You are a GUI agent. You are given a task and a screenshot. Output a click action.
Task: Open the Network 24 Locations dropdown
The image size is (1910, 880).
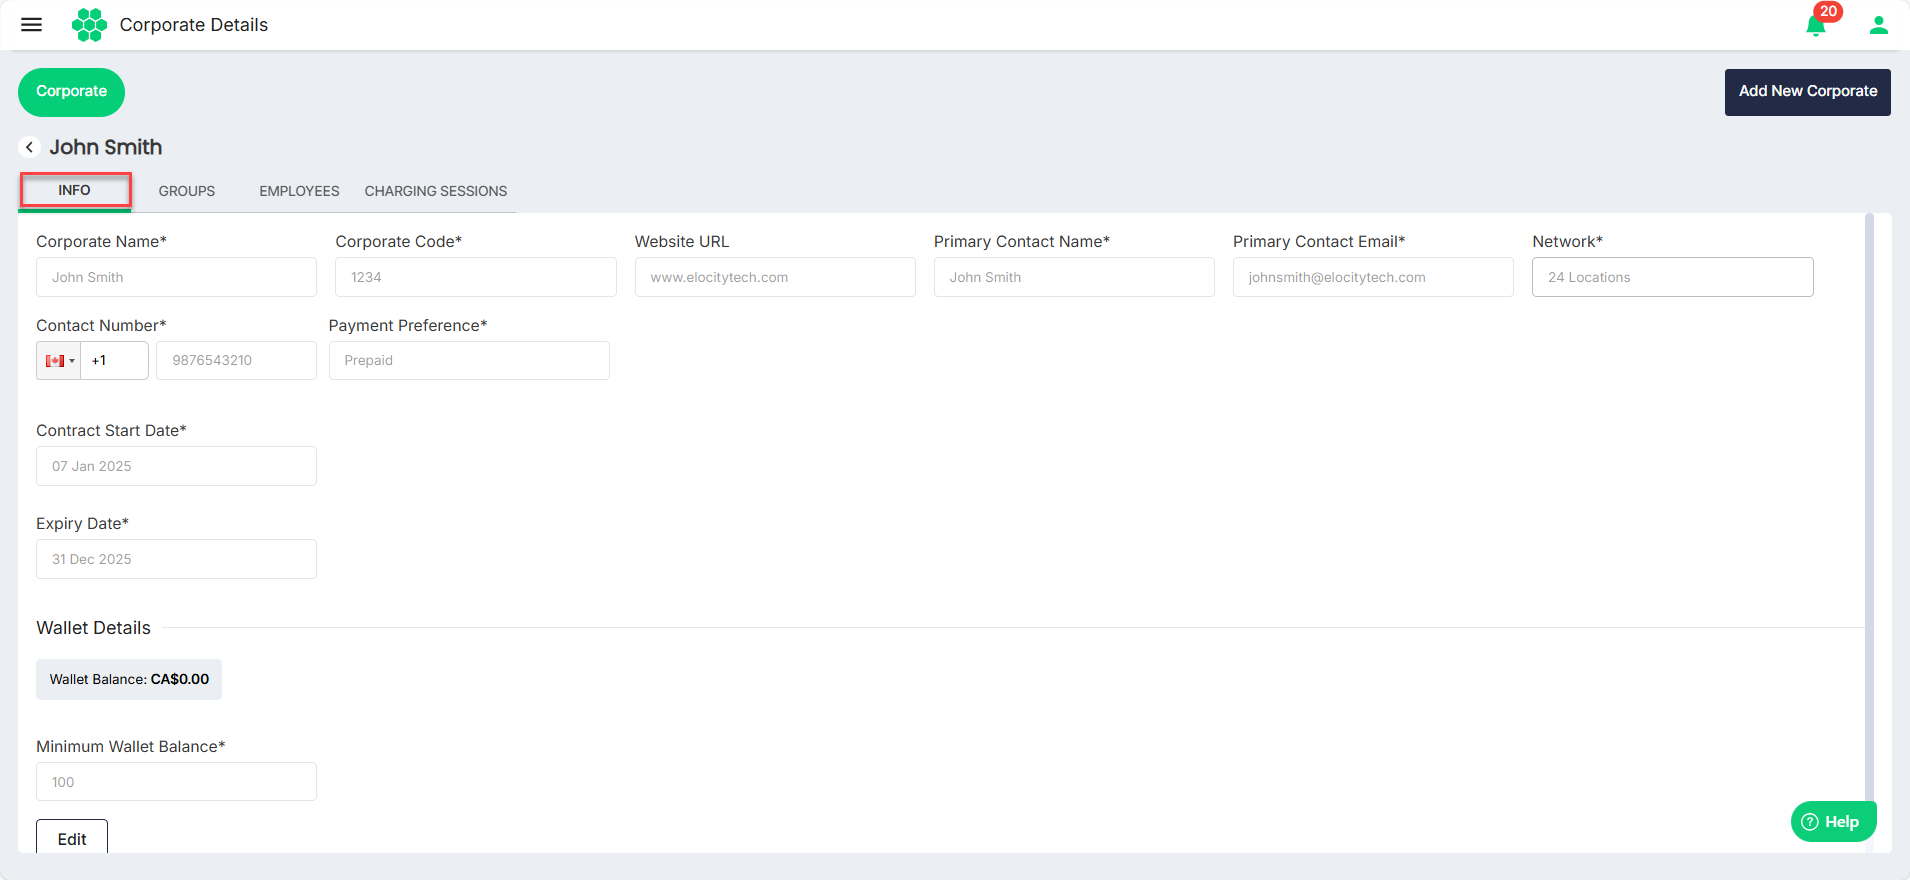[x=1672, y=277]
